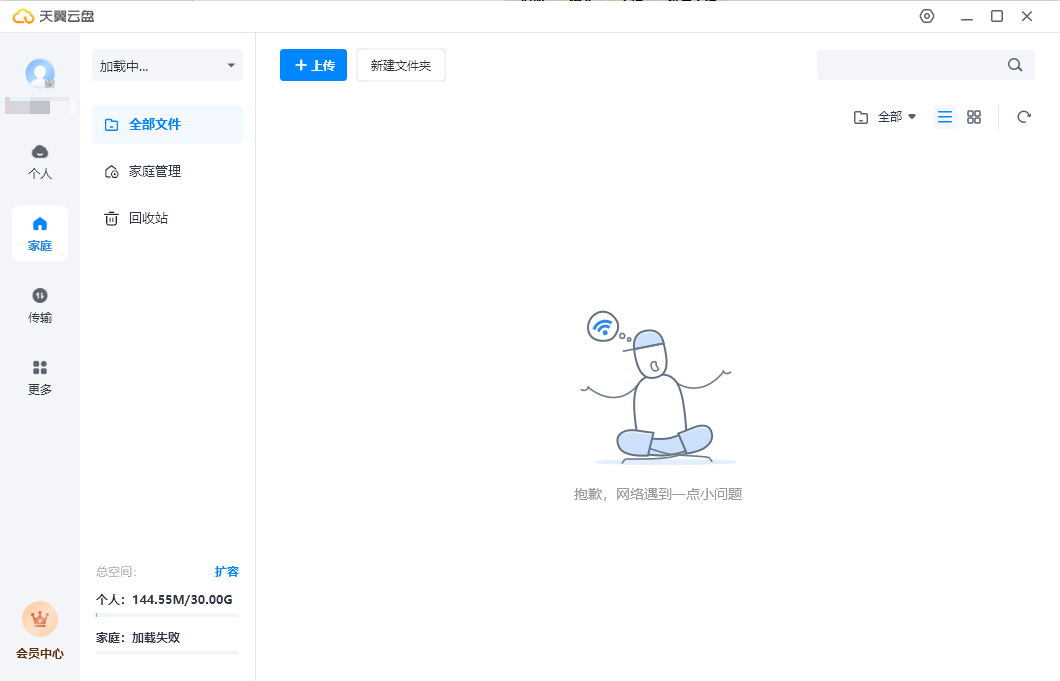The width and height of the screenshot is (1060, 681).
Task: Click the 新建文件夹 new folder button
Action: click(401, 65)
